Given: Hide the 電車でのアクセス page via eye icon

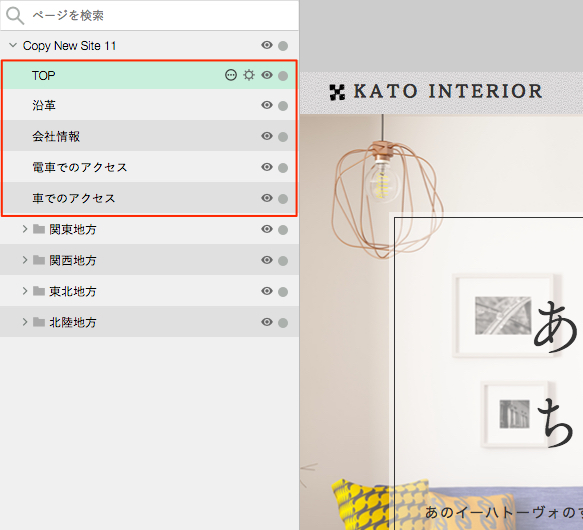Looking at the screenshot, I should point(267,167).
